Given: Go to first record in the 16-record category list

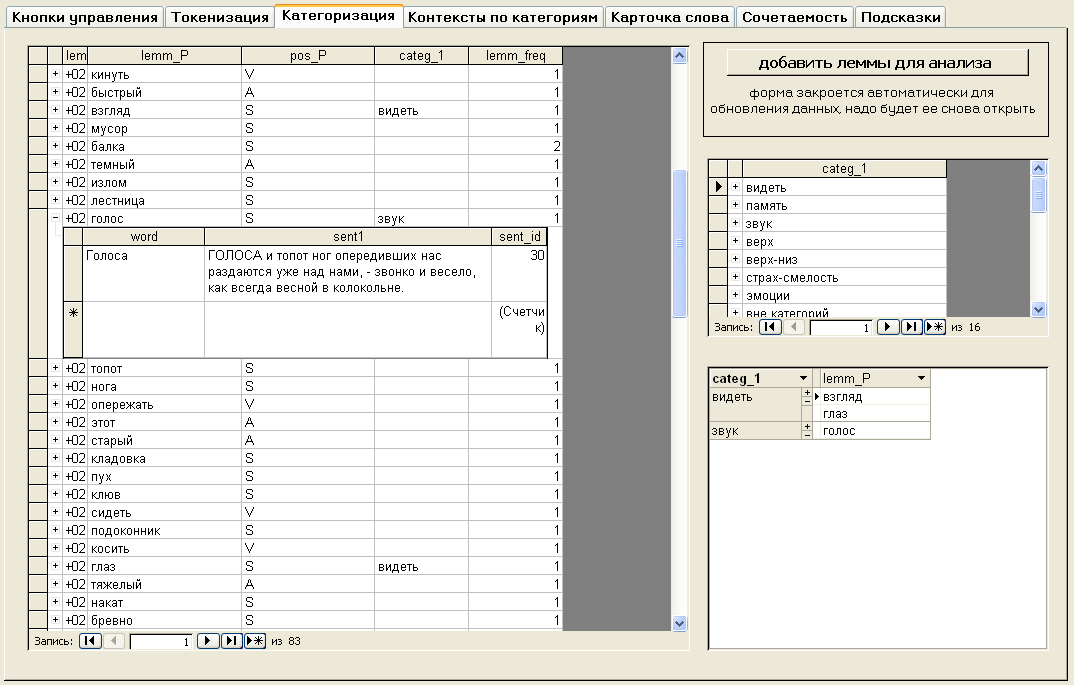Looking at the screenshot, I should [x=770, y=327].
